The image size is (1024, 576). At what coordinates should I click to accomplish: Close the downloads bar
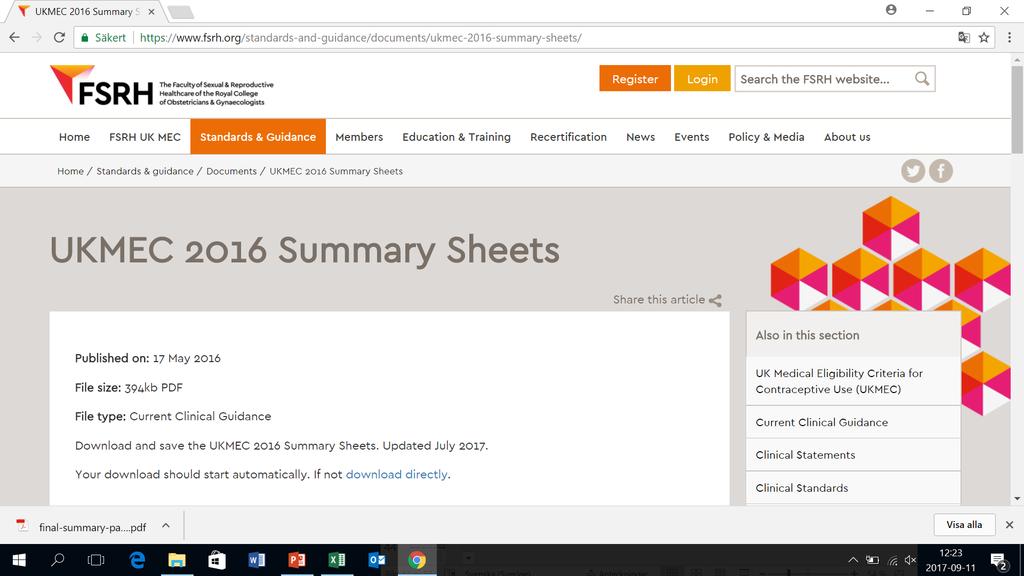click(x=1009, y=524)
